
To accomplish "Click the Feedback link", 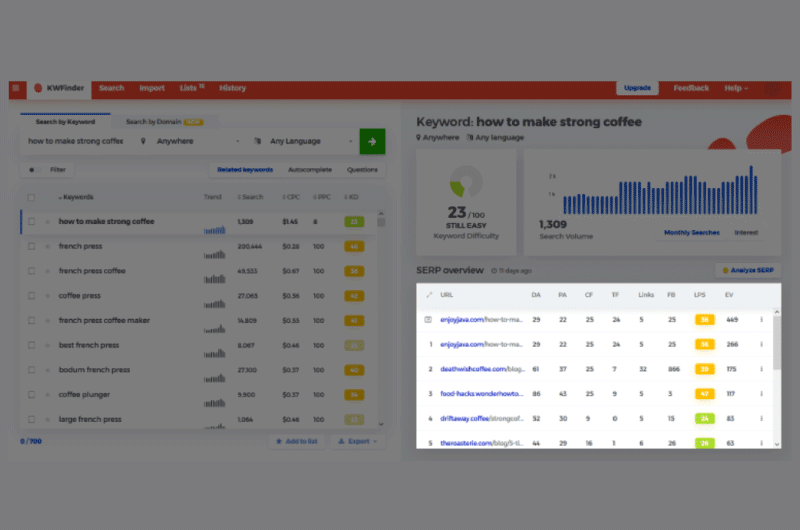I will point(691,88).
